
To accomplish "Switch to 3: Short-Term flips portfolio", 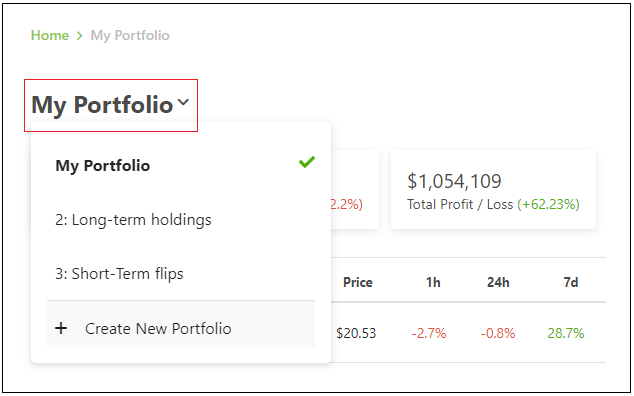I will click(181, 273).
